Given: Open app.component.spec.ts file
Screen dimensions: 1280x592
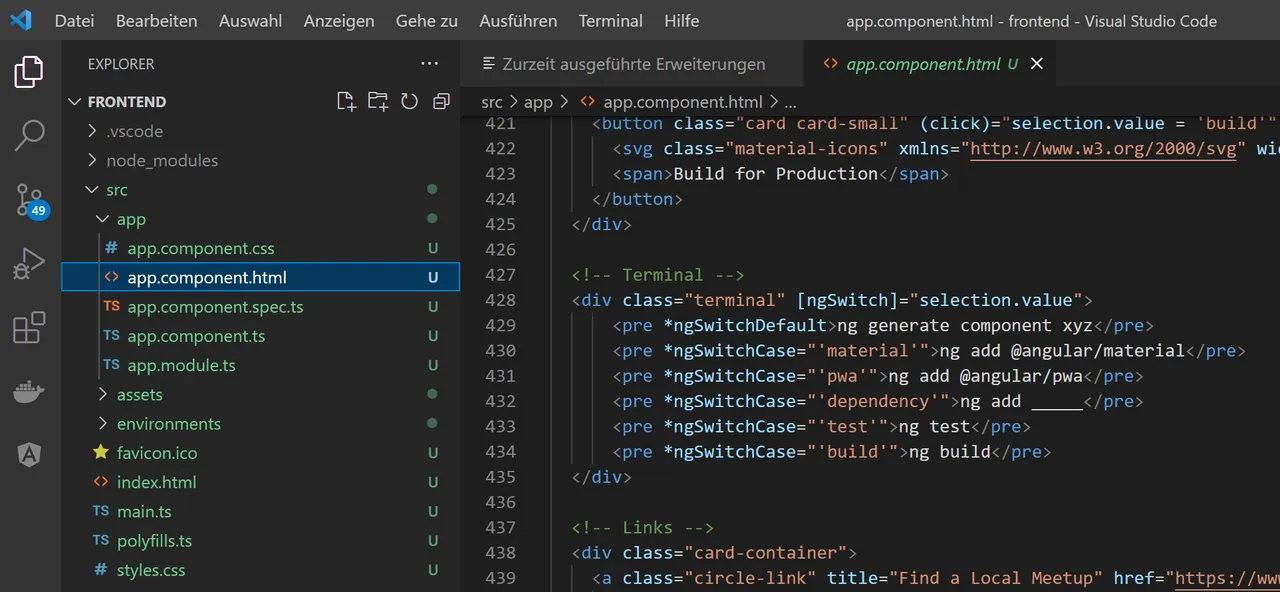Looking at the screenshot, I should pos(215,307).
